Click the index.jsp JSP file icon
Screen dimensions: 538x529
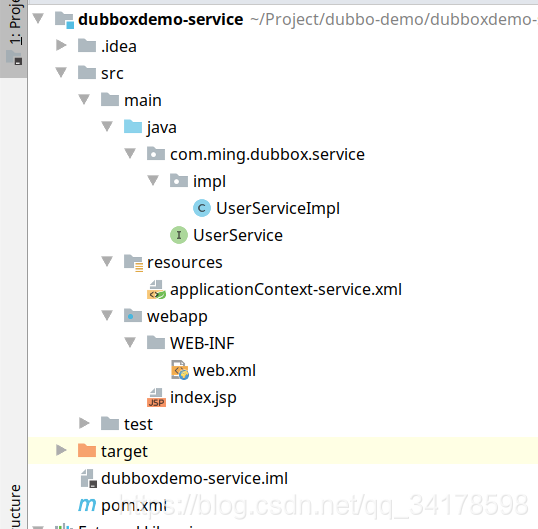tap(156, 397)
